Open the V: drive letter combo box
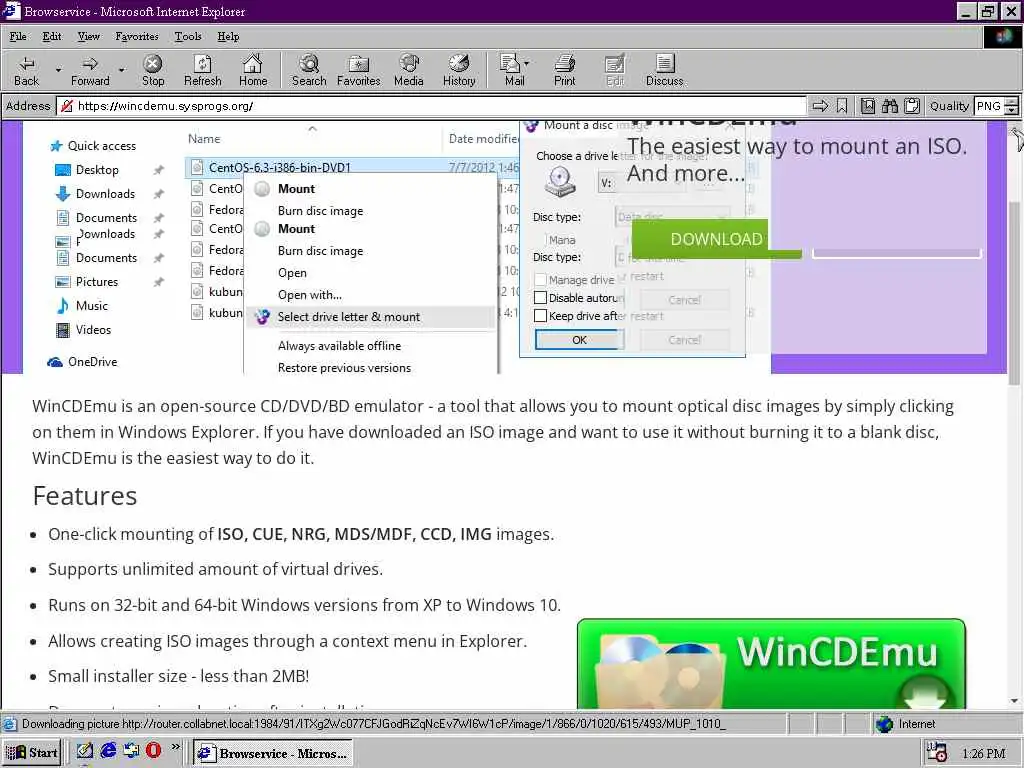The width and height of the screenshot is (1024, 768). 640,183
